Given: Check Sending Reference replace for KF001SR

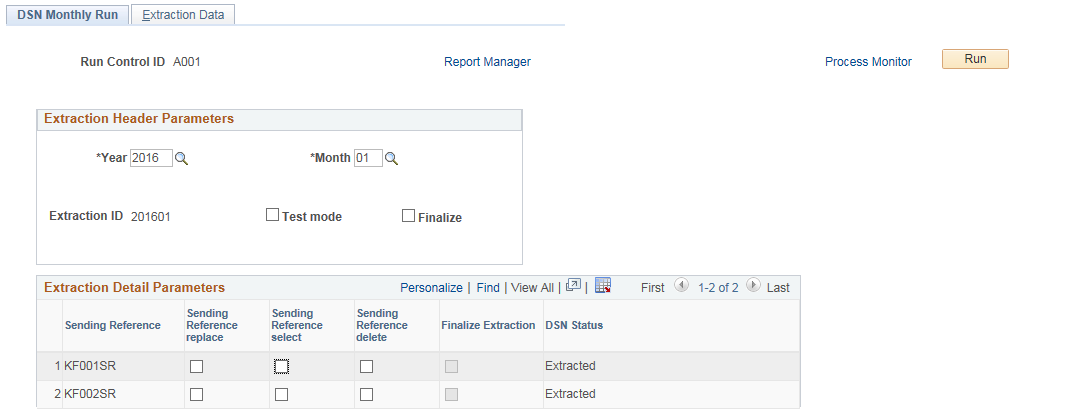Looking at the screenshot, I should coord(197,367).
